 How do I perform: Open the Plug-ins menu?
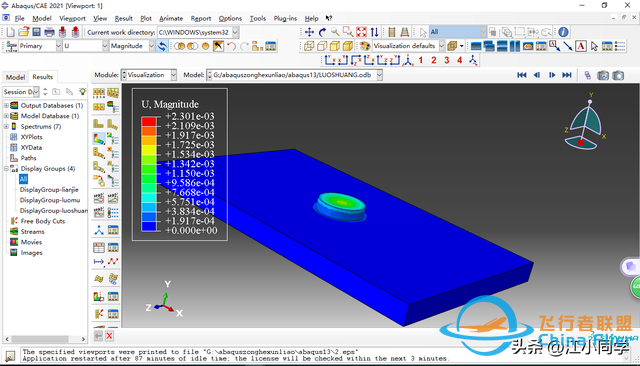click(285, 18)
